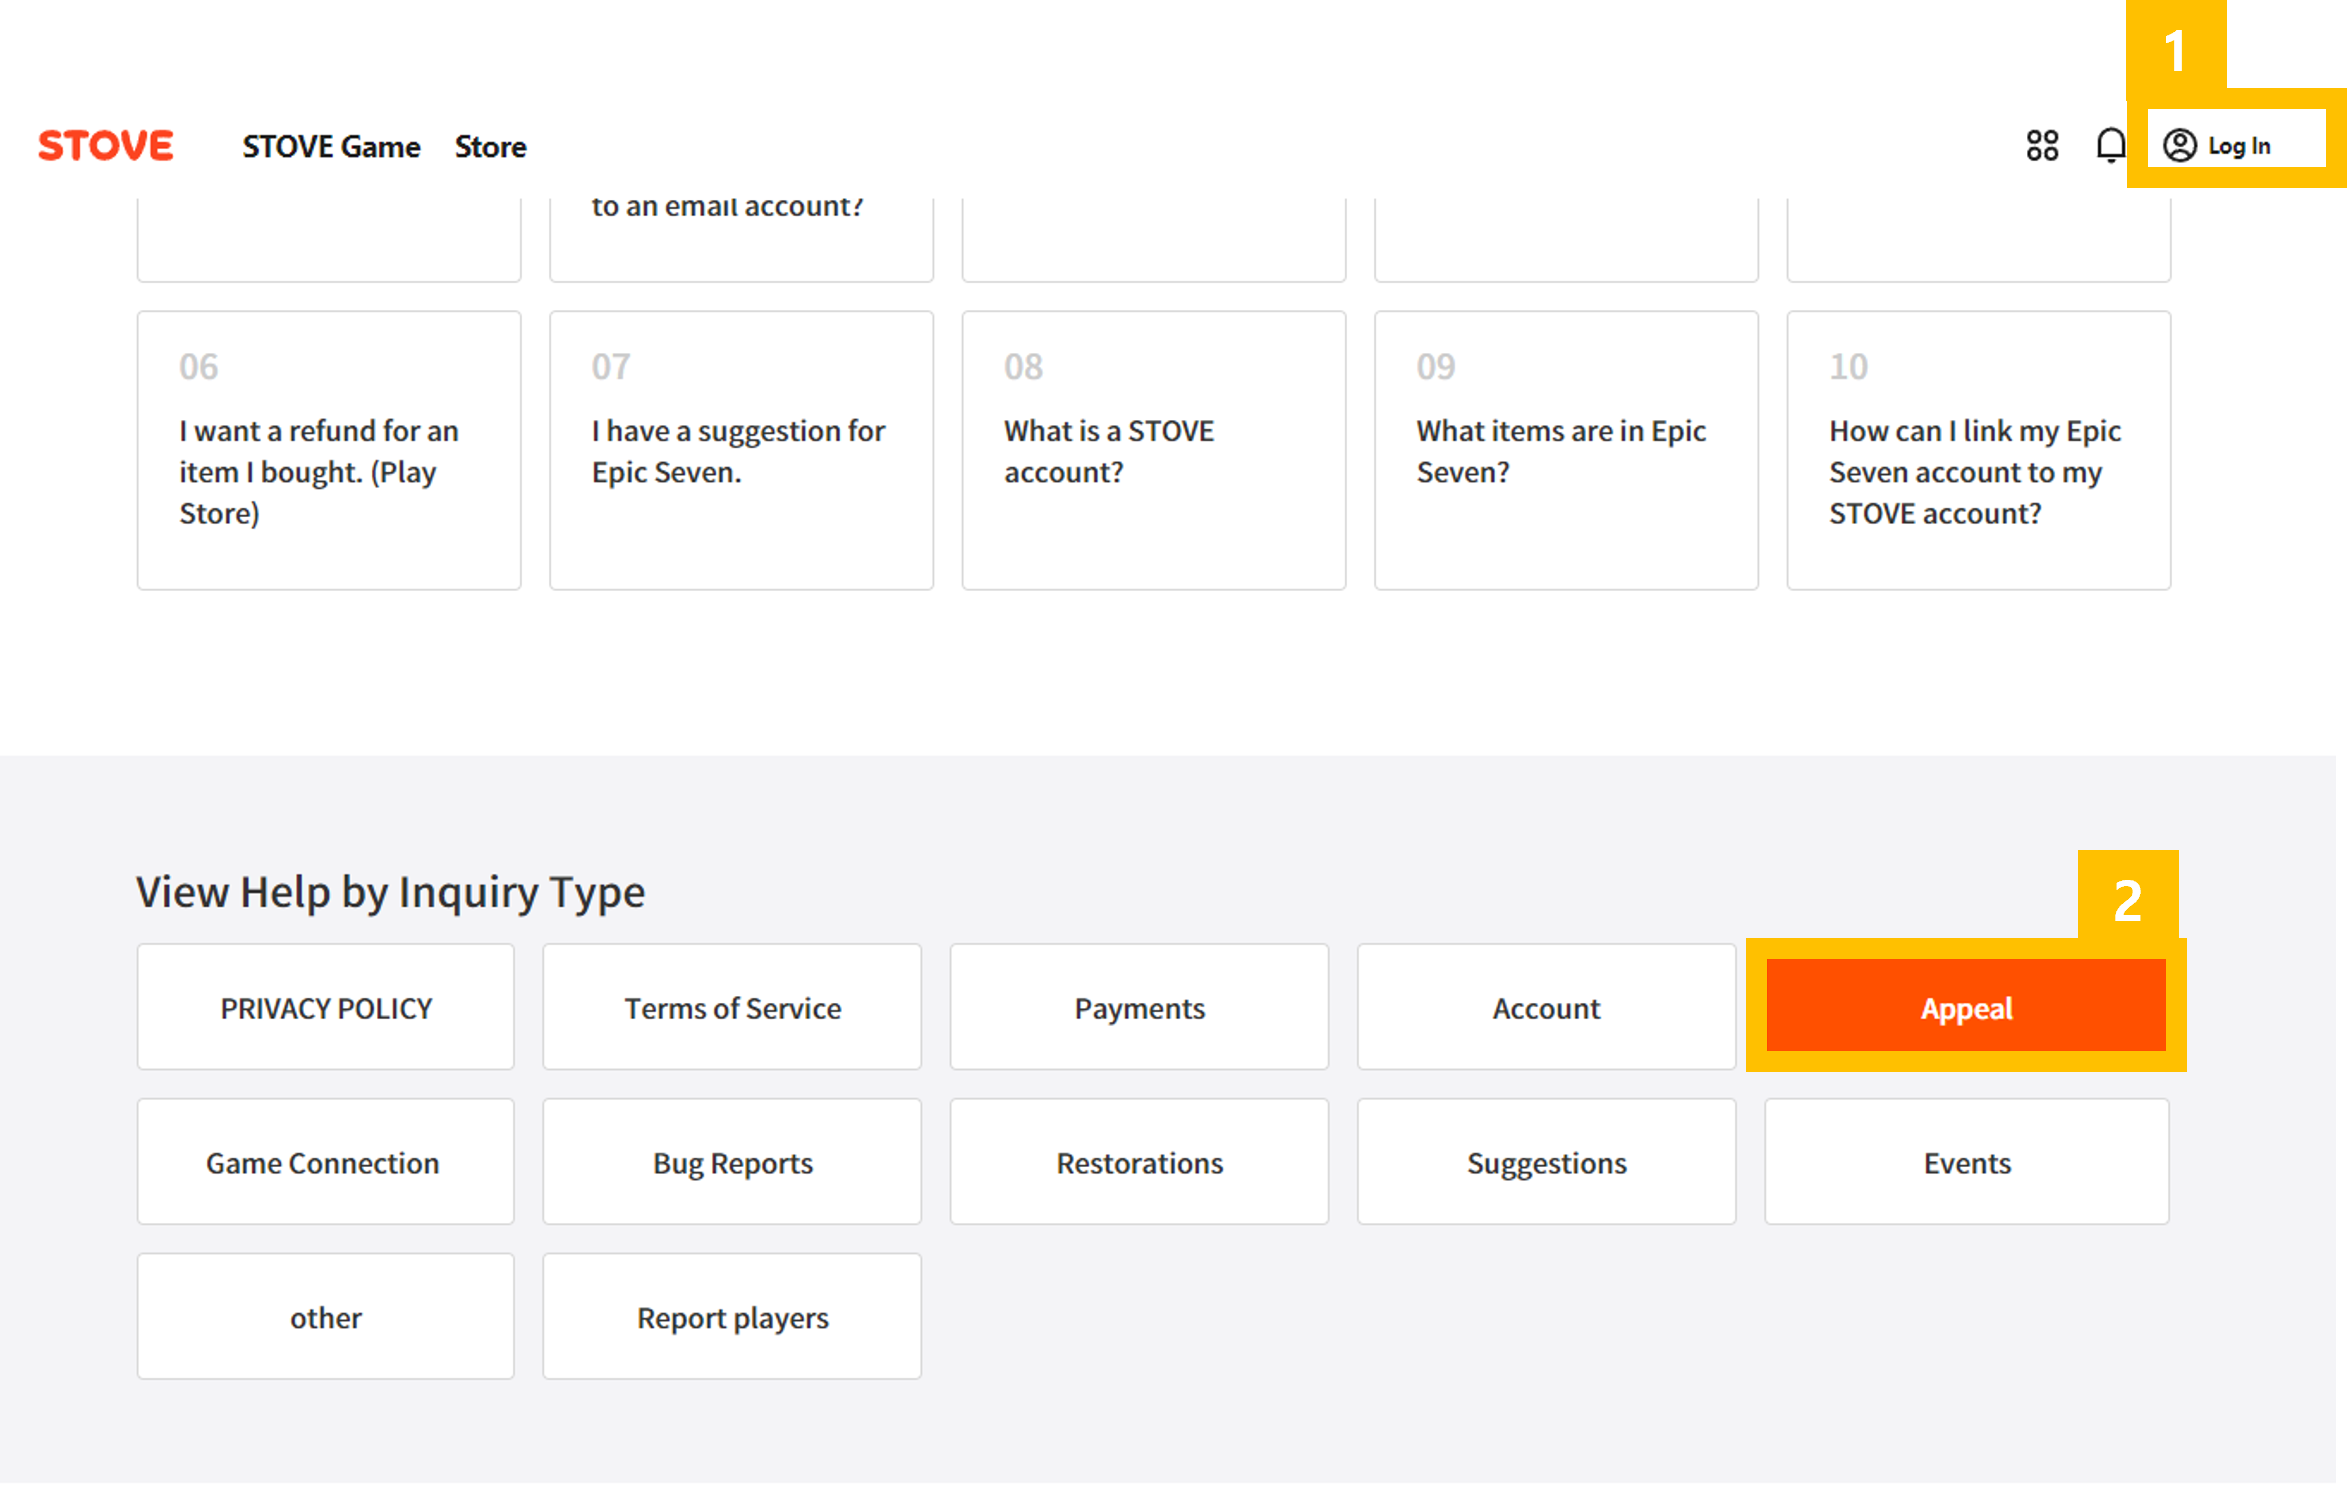Select the Bug Reports inquiry type
Screen dimensions: 2347x1490
click(732, 1162)
